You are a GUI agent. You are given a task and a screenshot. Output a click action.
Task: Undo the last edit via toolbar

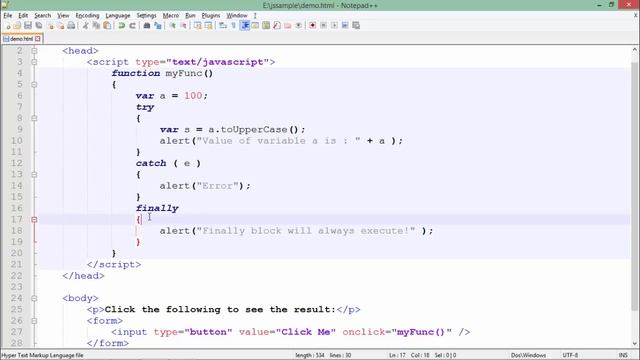(121, 26)
